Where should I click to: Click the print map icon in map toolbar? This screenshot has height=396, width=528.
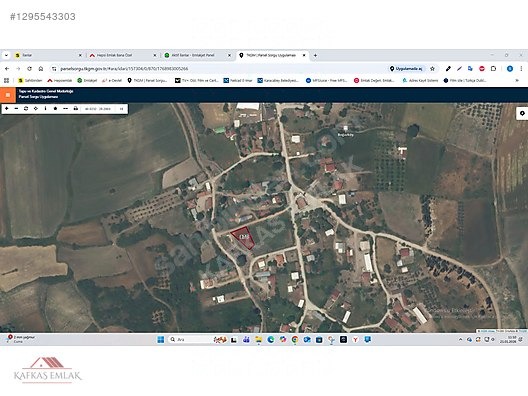click(76, 108)
